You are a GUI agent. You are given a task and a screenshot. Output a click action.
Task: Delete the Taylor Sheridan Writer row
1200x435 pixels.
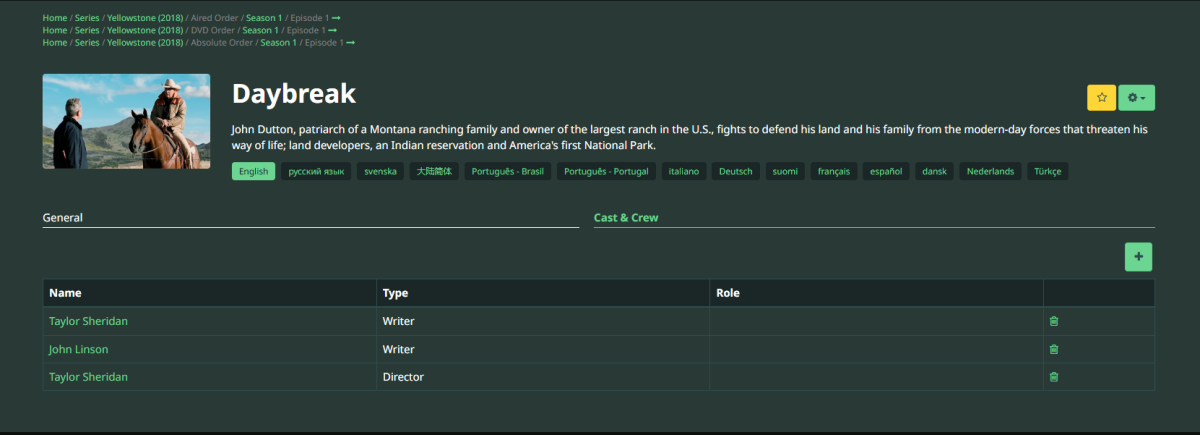(x=1053, y=321)
